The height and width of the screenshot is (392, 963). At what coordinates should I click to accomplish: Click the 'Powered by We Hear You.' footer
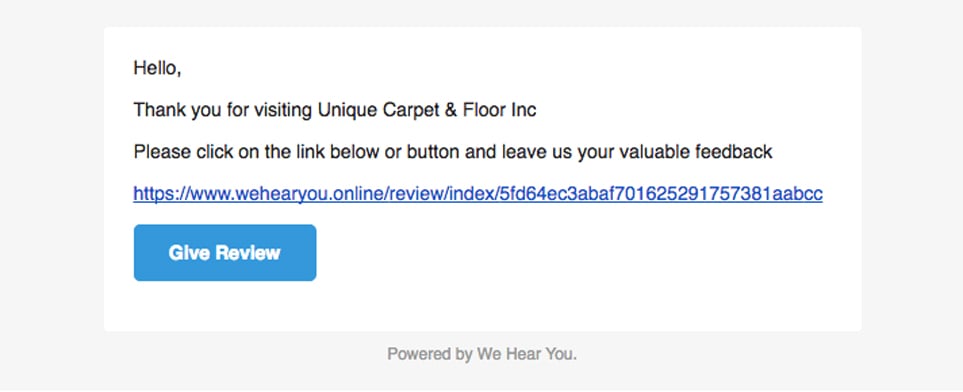(482, 354)
